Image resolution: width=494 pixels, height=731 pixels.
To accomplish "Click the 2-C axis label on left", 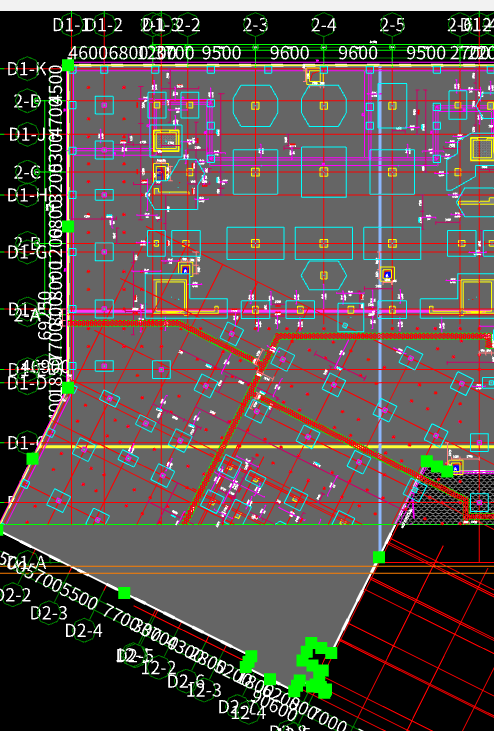I will pyautogui.click(x=27, y=172).
